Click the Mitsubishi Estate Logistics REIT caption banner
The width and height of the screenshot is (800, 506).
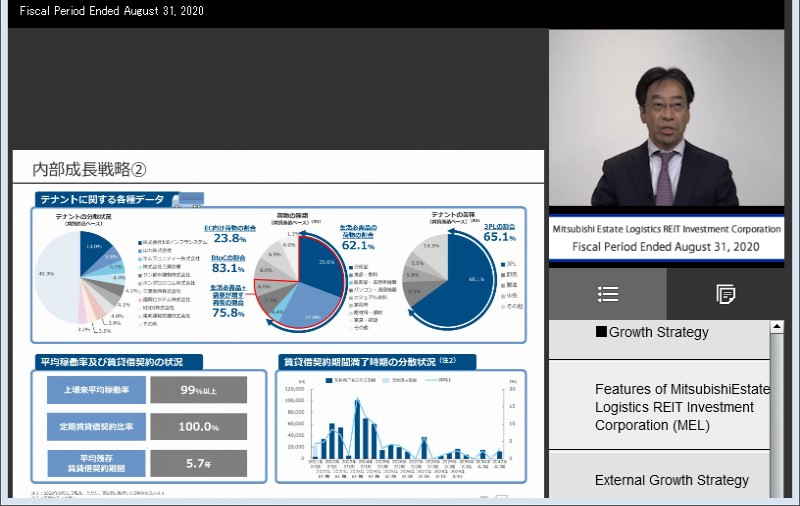[x=666, y=238]
